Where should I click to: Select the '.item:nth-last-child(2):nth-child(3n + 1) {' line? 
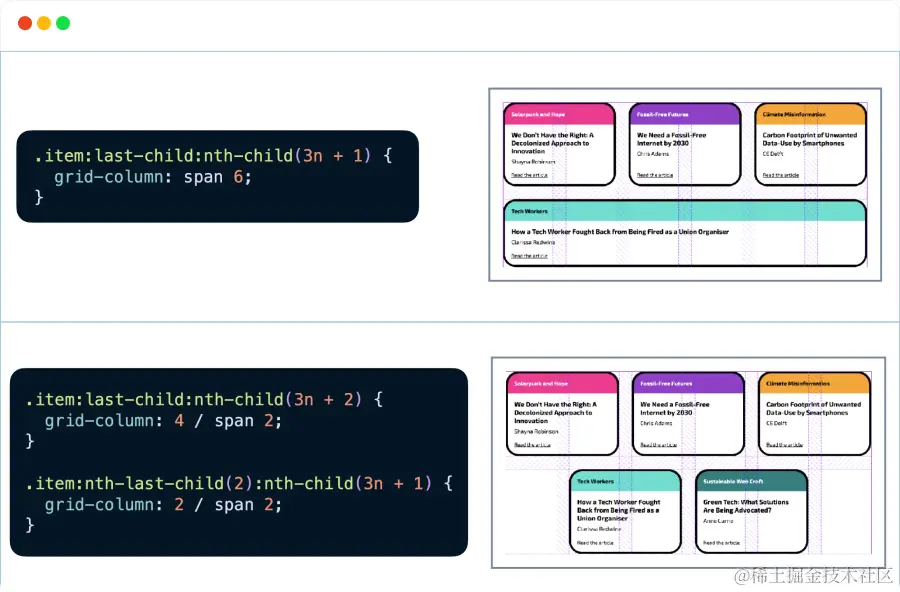239,483
